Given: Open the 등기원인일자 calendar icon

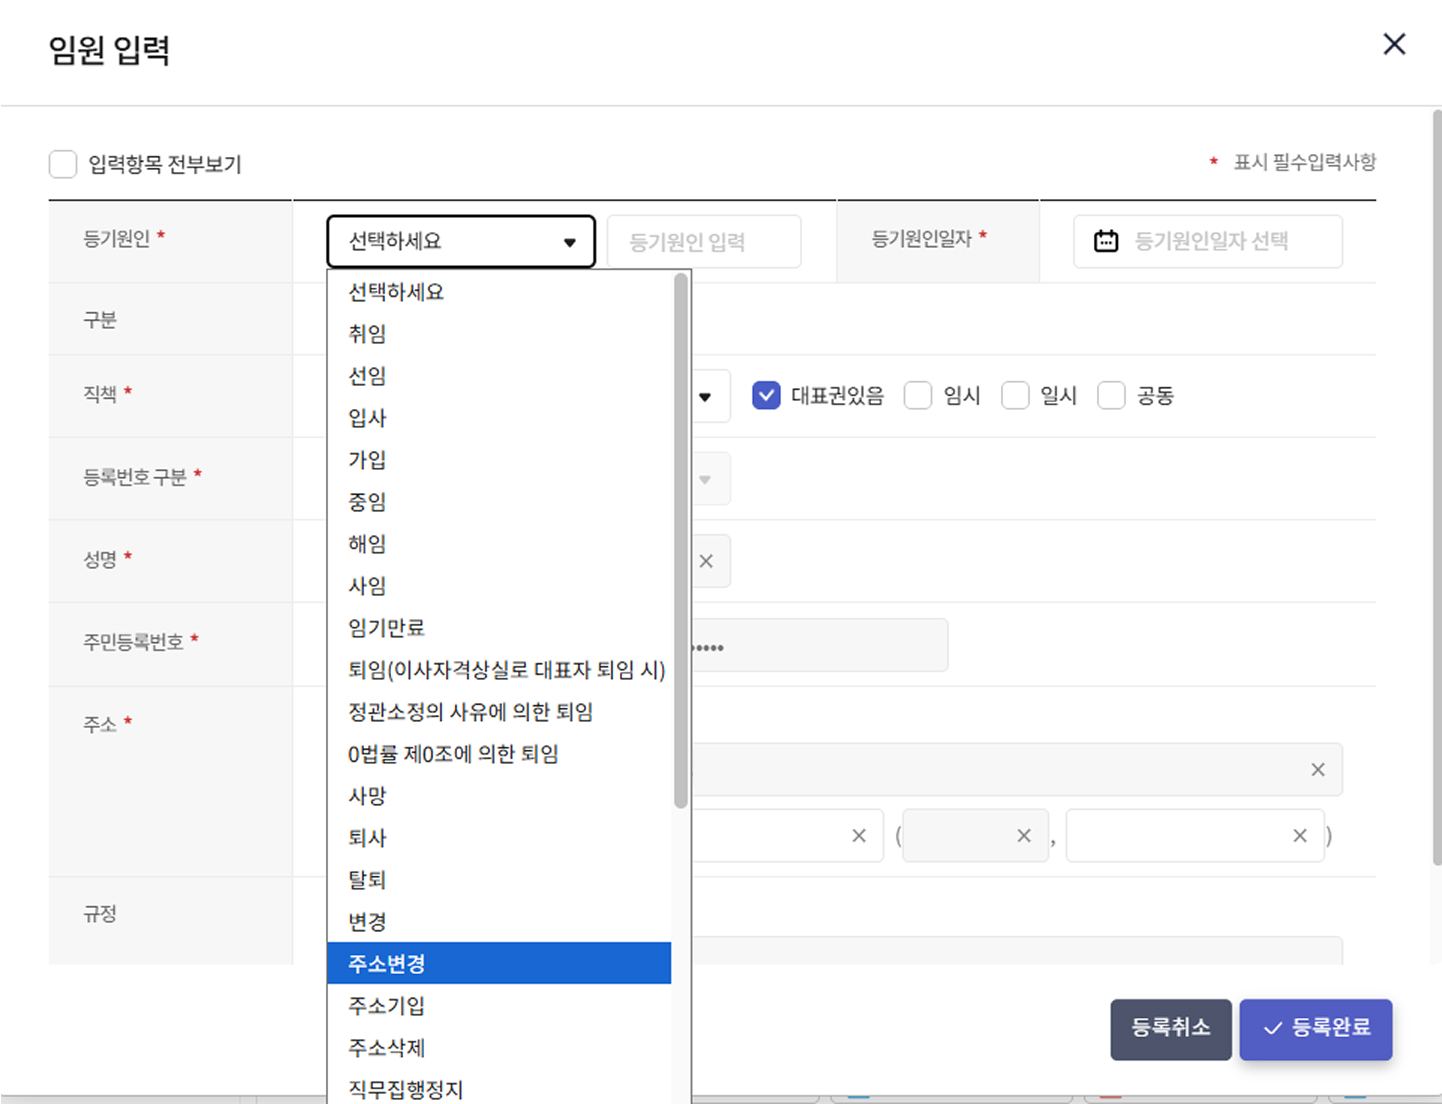Looking at the screenshot, I should click(1106, 241).
